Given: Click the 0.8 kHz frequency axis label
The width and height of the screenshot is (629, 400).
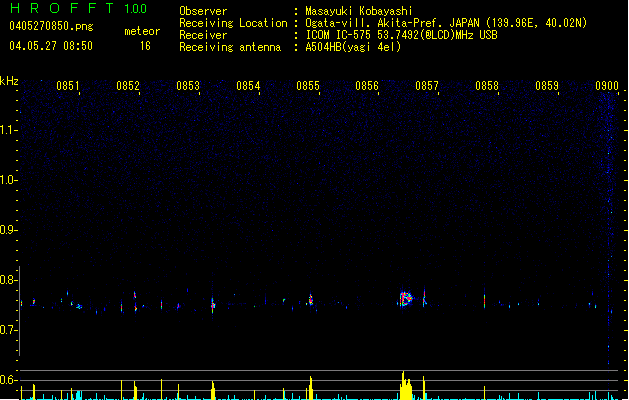Looking at the screenshot, I should pos(8,280).
